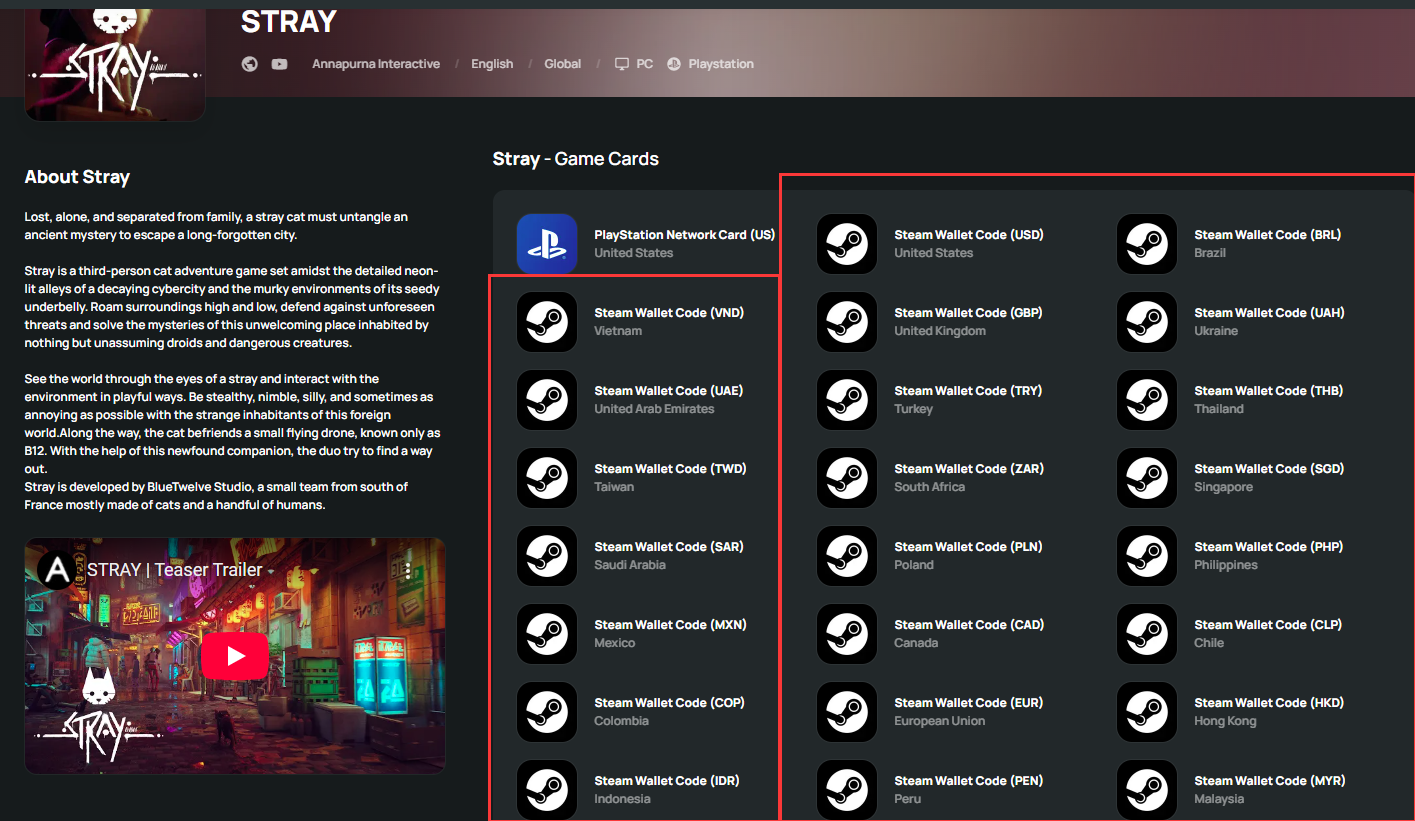The height and width of the screenshot is (821, 1415).
Task: Click the Annapurna channel avatar on video
Action: [x=58, y=569]
